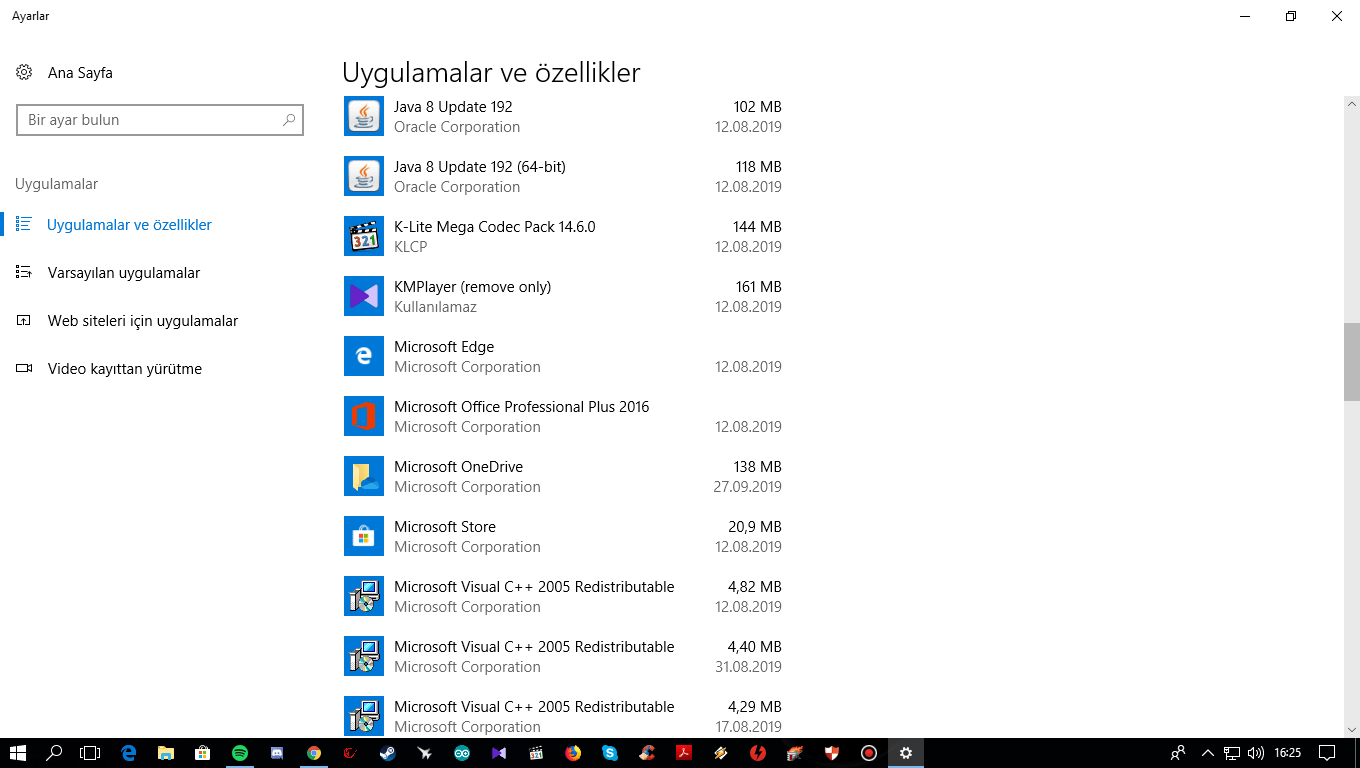This screenshot has height=768, width=1360.
Task: Open taskbar search
Action: 55,753
